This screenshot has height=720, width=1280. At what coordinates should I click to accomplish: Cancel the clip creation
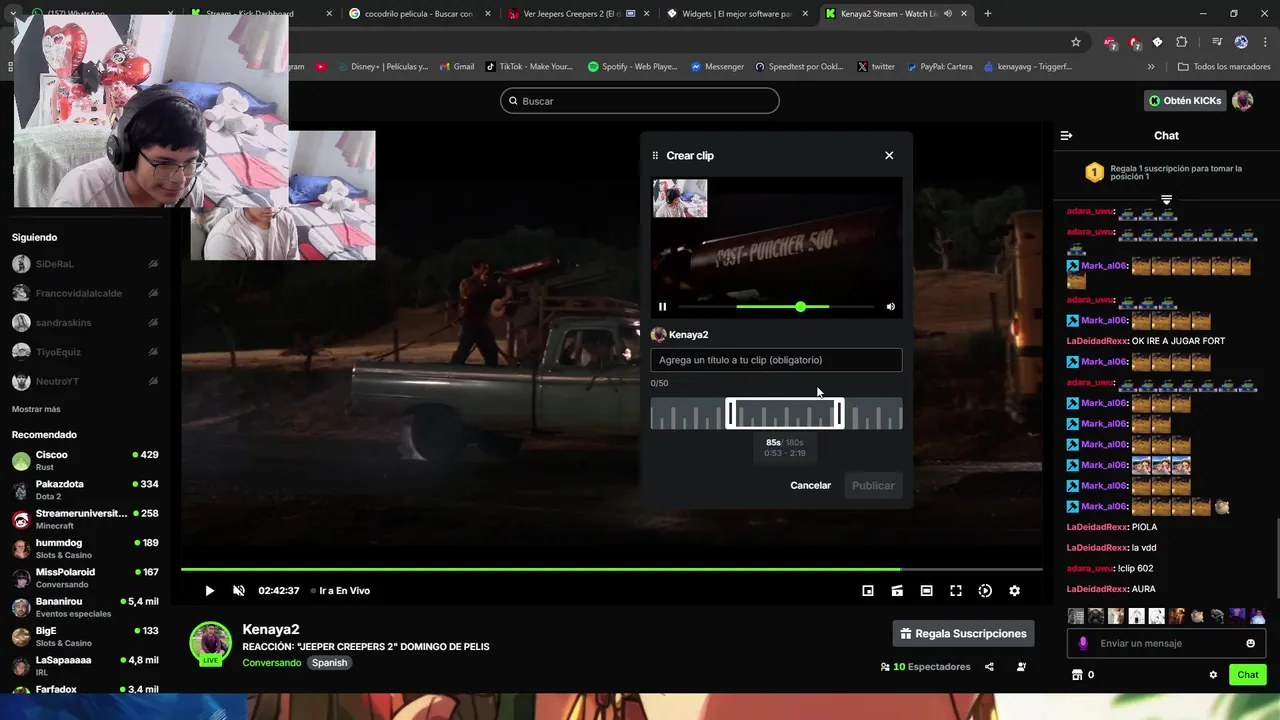click(810, 485)
